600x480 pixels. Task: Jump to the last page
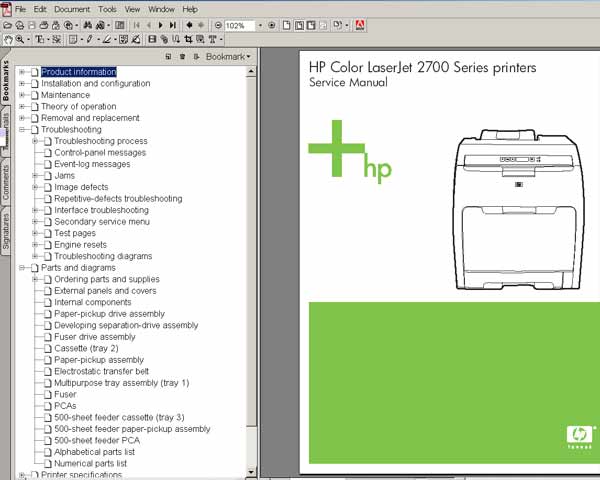tap(173, 26)
